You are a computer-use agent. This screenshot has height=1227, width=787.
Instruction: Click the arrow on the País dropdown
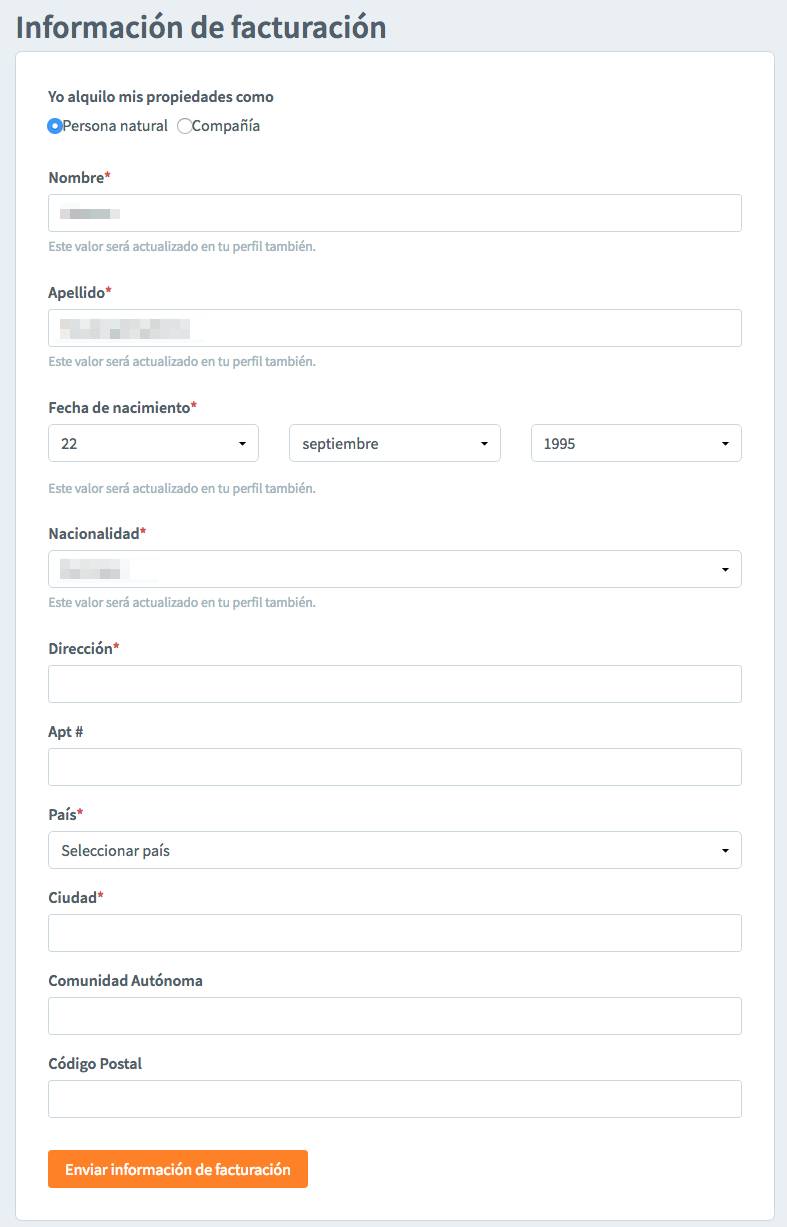point(725,851)
